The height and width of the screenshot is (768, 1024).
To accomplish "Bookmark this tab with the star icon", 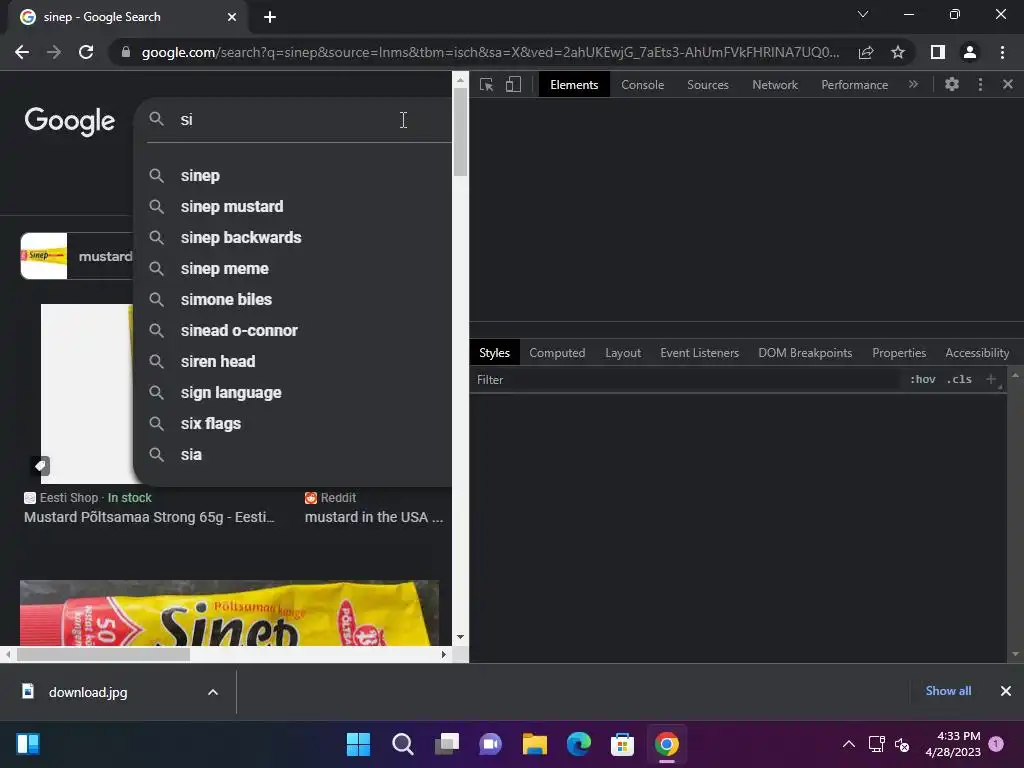I will (898, 52).
